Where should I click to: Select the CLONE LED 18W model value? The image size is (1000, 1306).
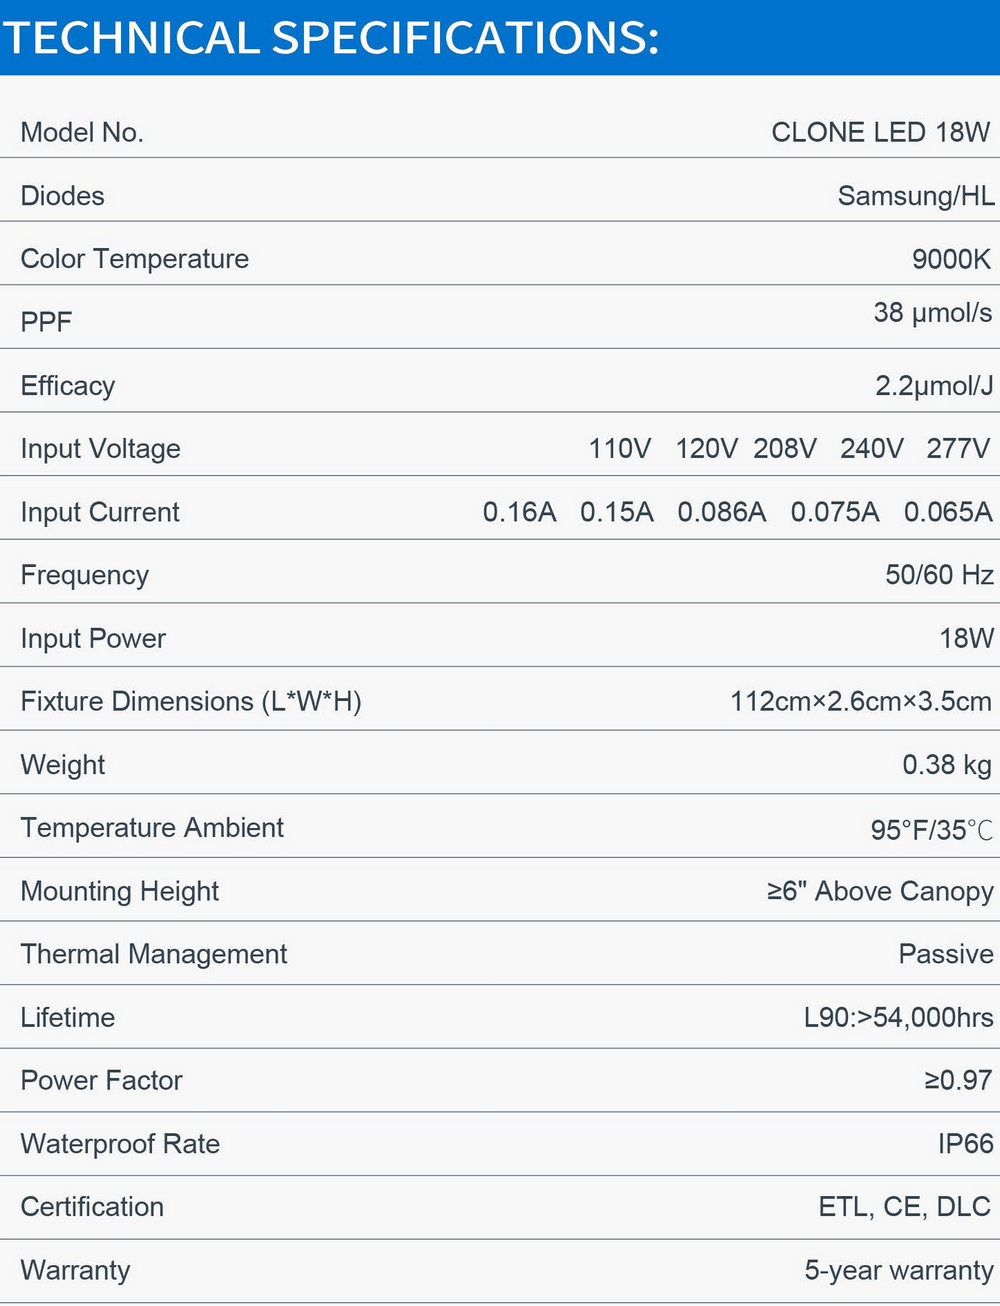(x=881, y=132)
